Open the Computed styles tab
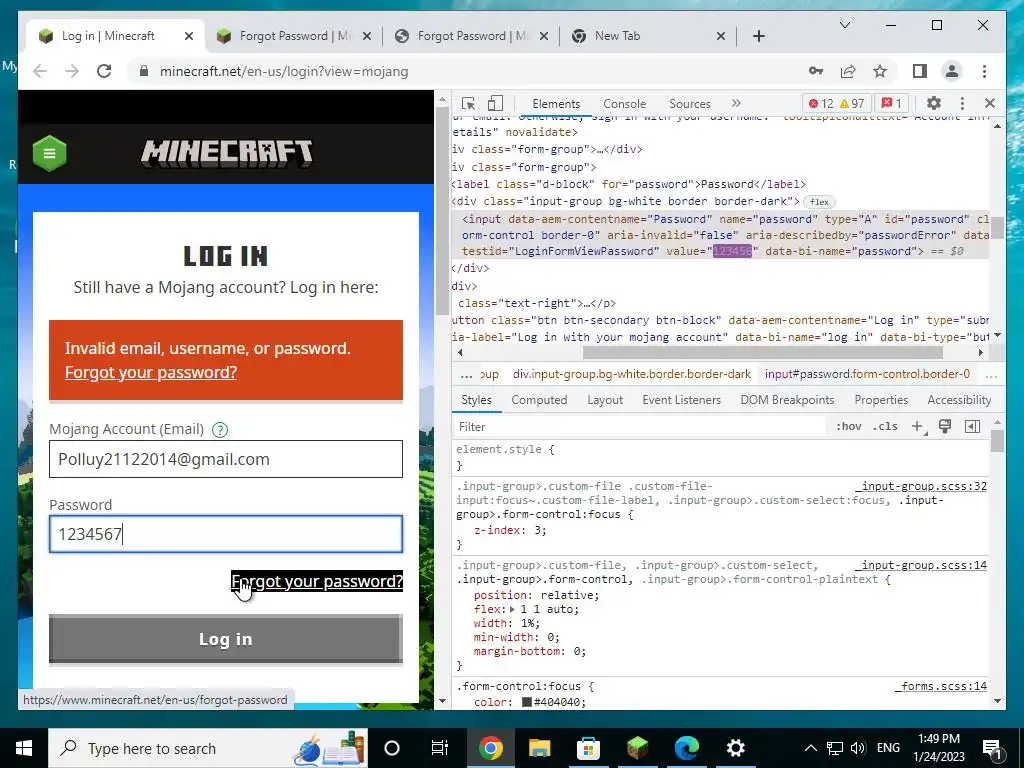Screen dimensions: 1024x768 [539, 400]
